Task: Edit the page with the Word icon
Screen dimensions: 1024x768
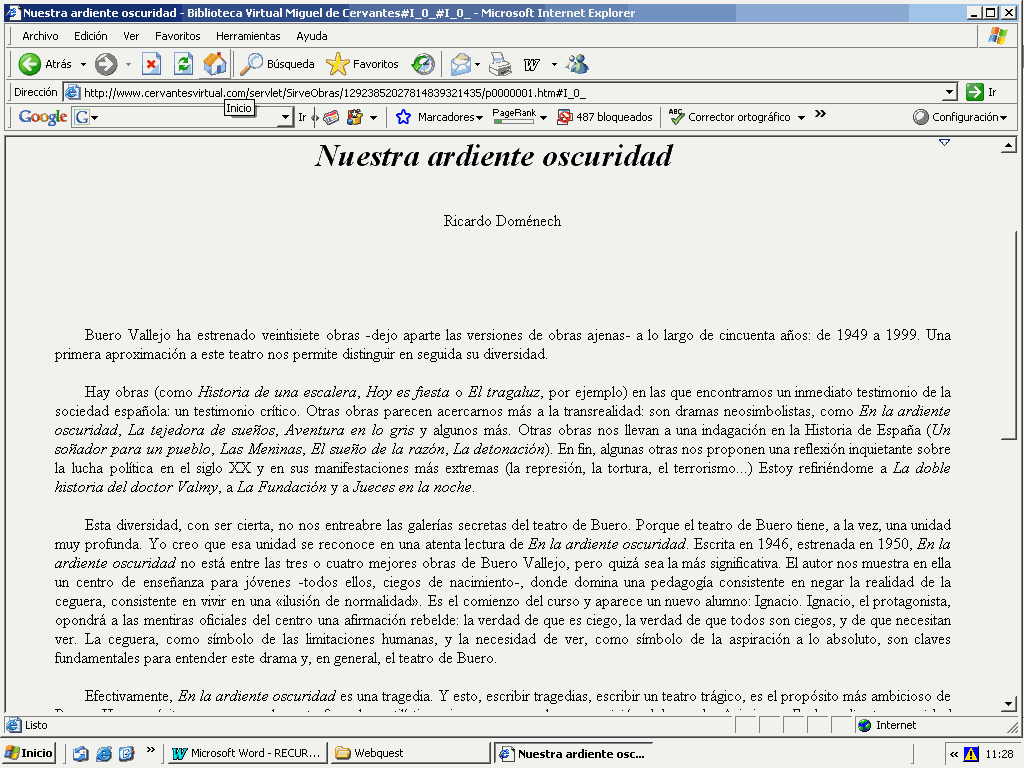Action: click(532, 64)
